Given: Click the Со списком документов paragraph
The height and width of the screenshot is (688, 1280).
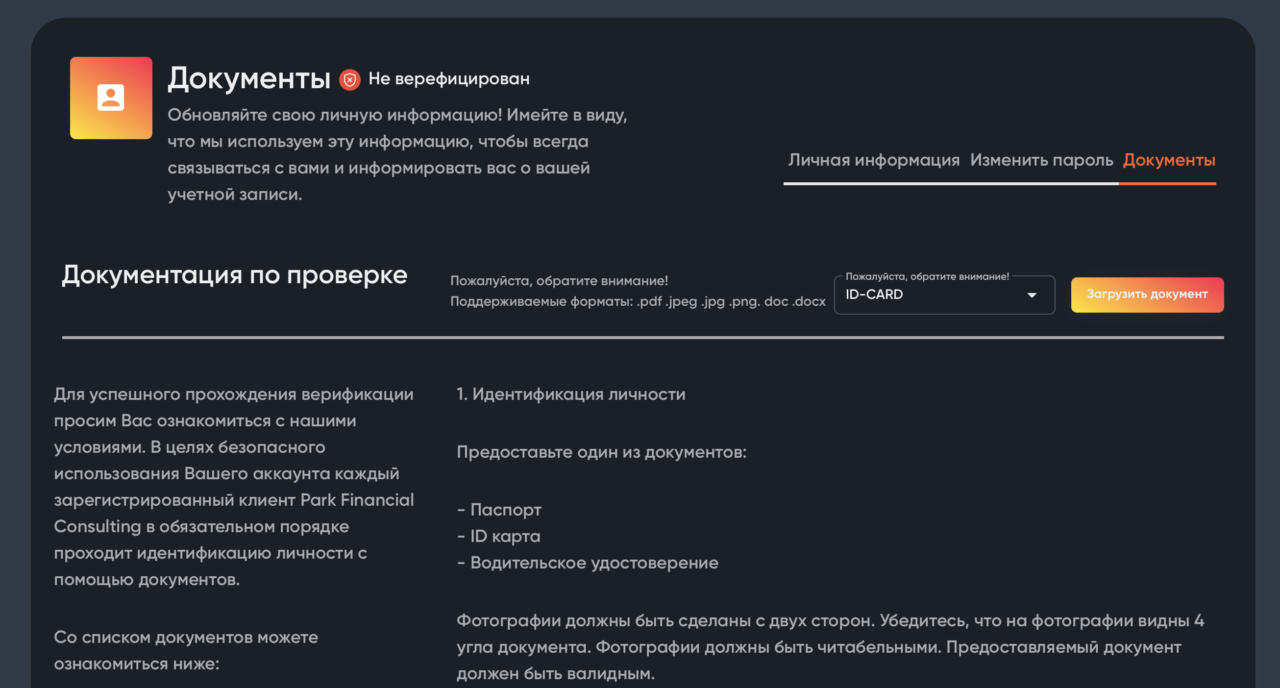Looking at the screenshot, I should click(186, 650).
